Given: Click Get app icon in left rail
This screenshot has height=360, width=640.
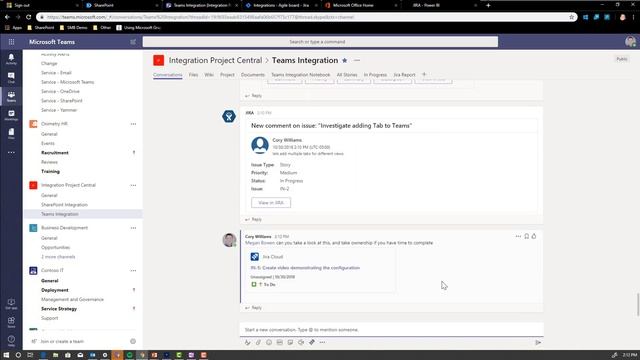Looking at the screenshot, I should click(x=11, y=304).
